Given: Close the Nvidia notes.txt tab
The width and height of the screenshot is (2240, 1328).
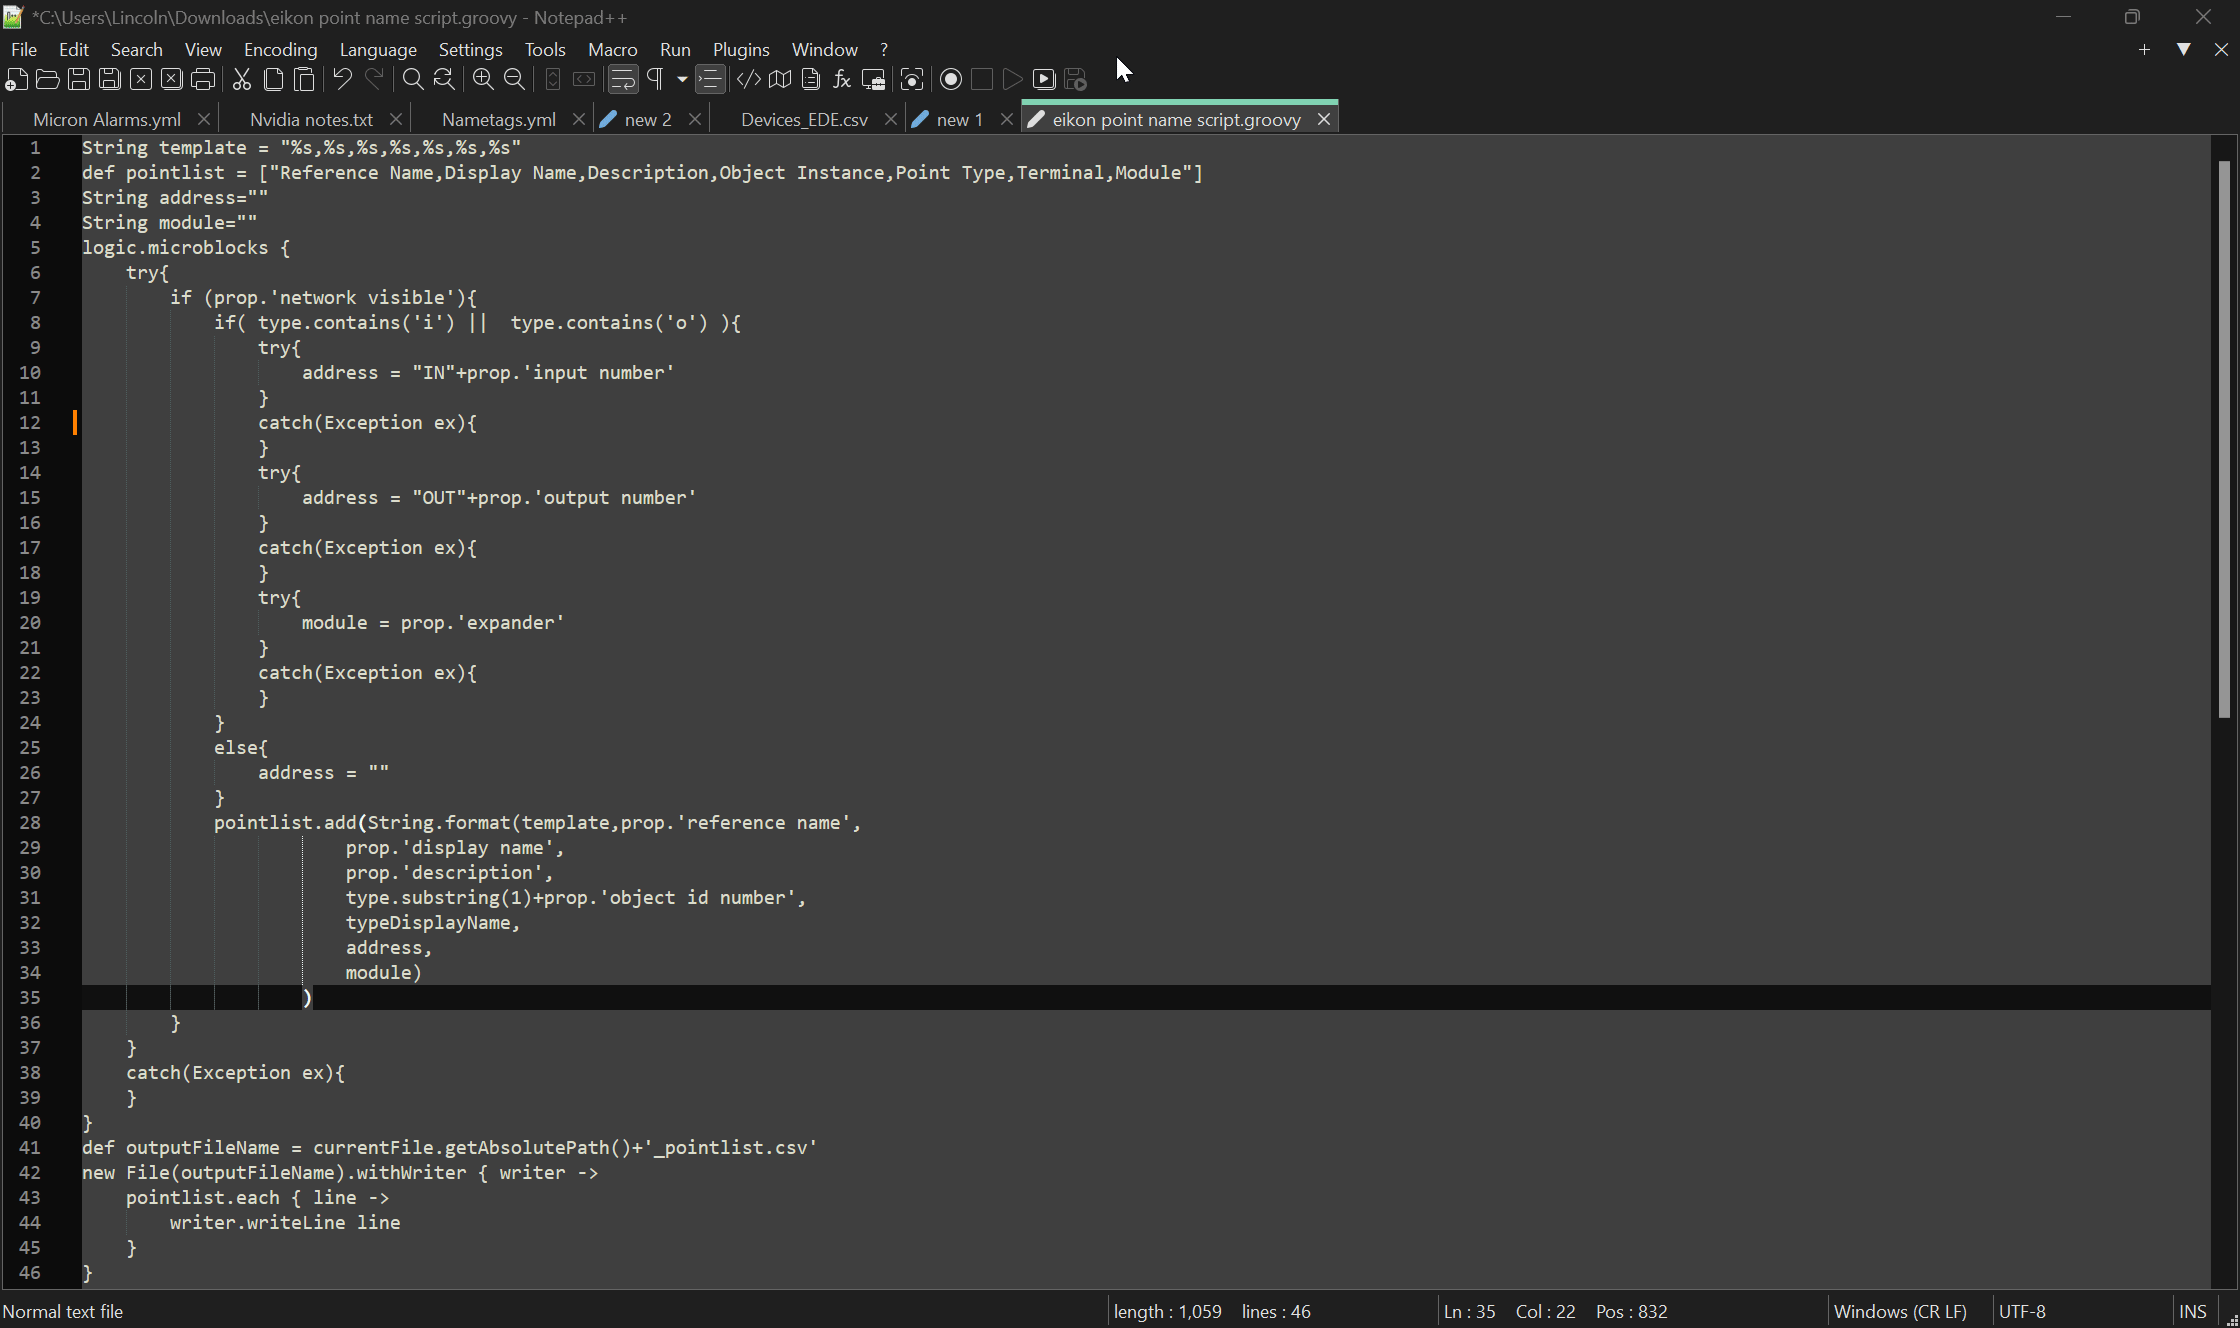Looking at the screenshot, I should (x=396, y=119).
